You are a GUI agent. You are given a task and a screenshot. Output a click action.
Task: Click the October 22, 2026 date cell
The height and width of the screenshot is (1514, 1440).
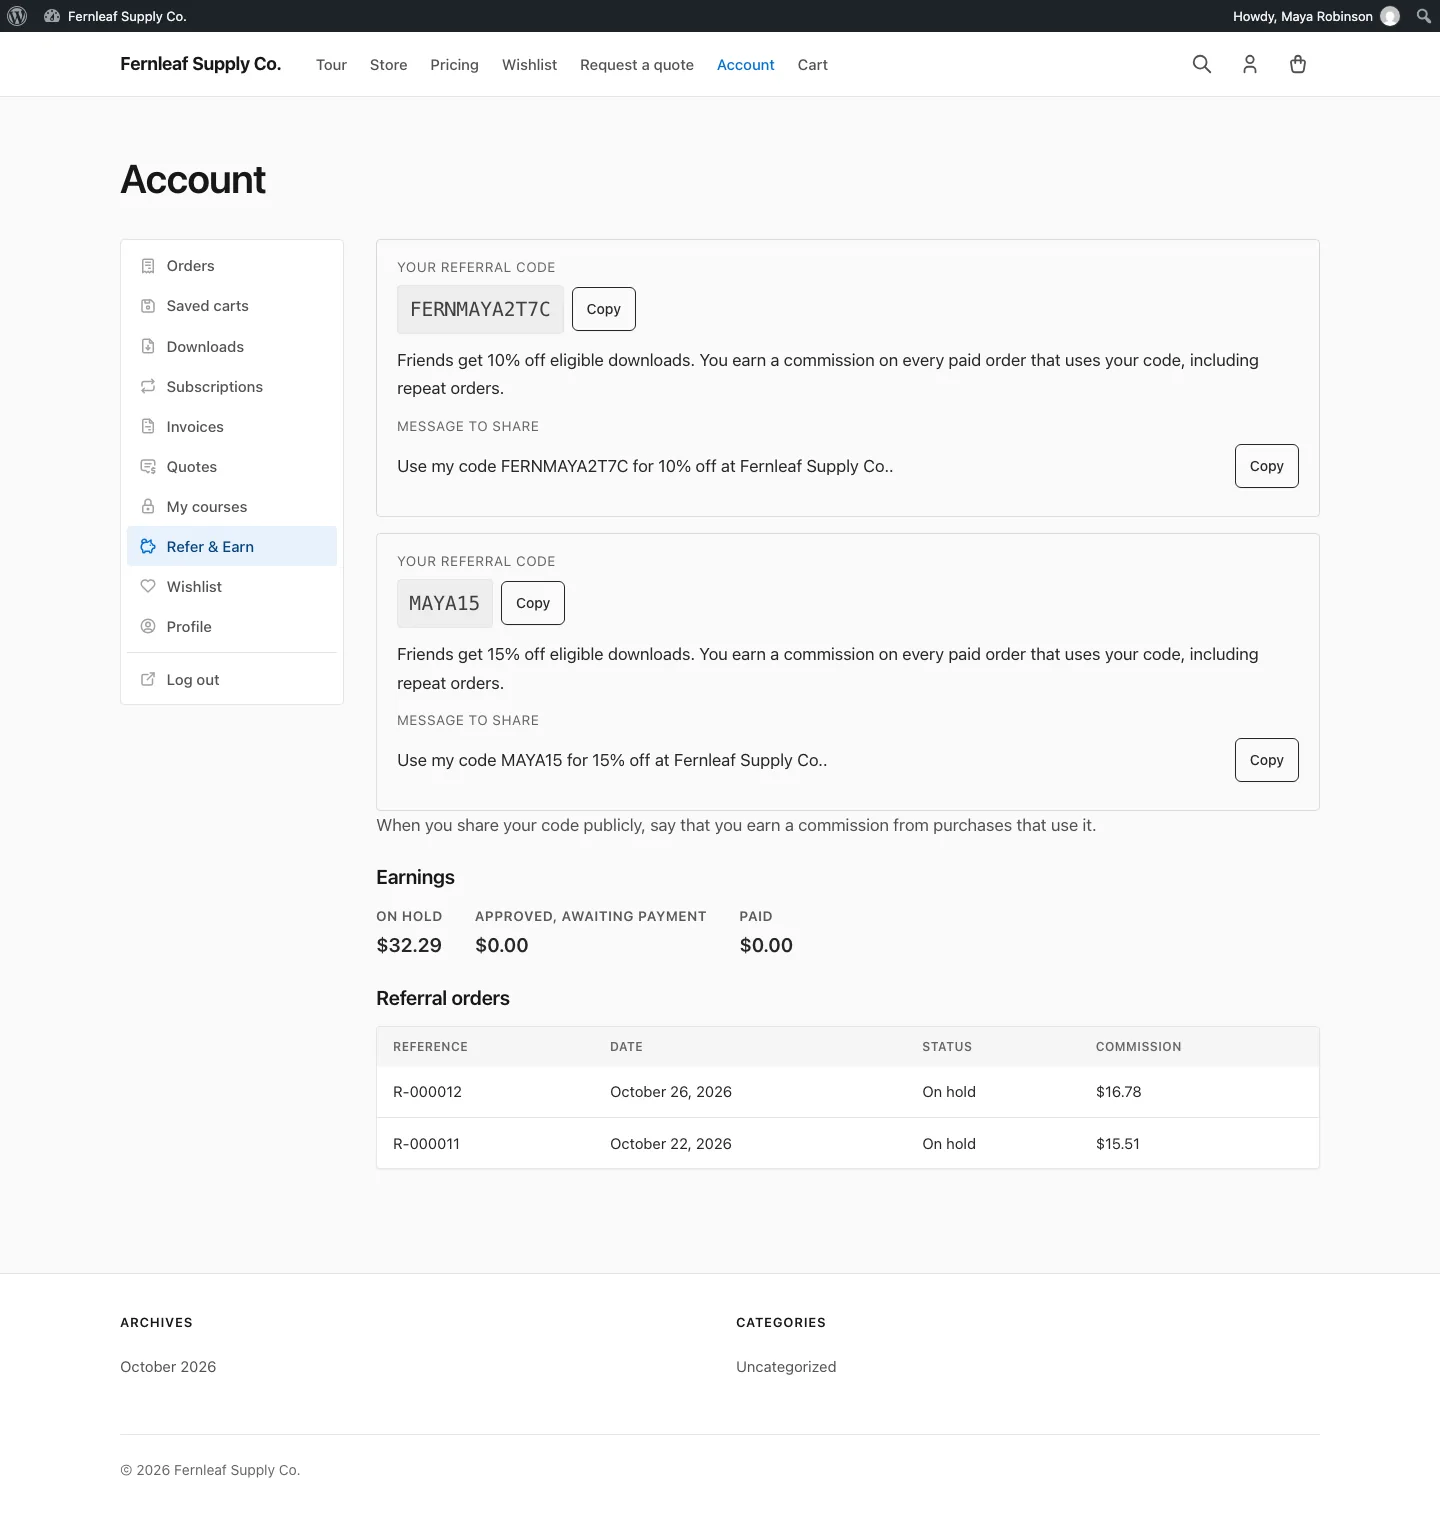[x=671, y=1144]
